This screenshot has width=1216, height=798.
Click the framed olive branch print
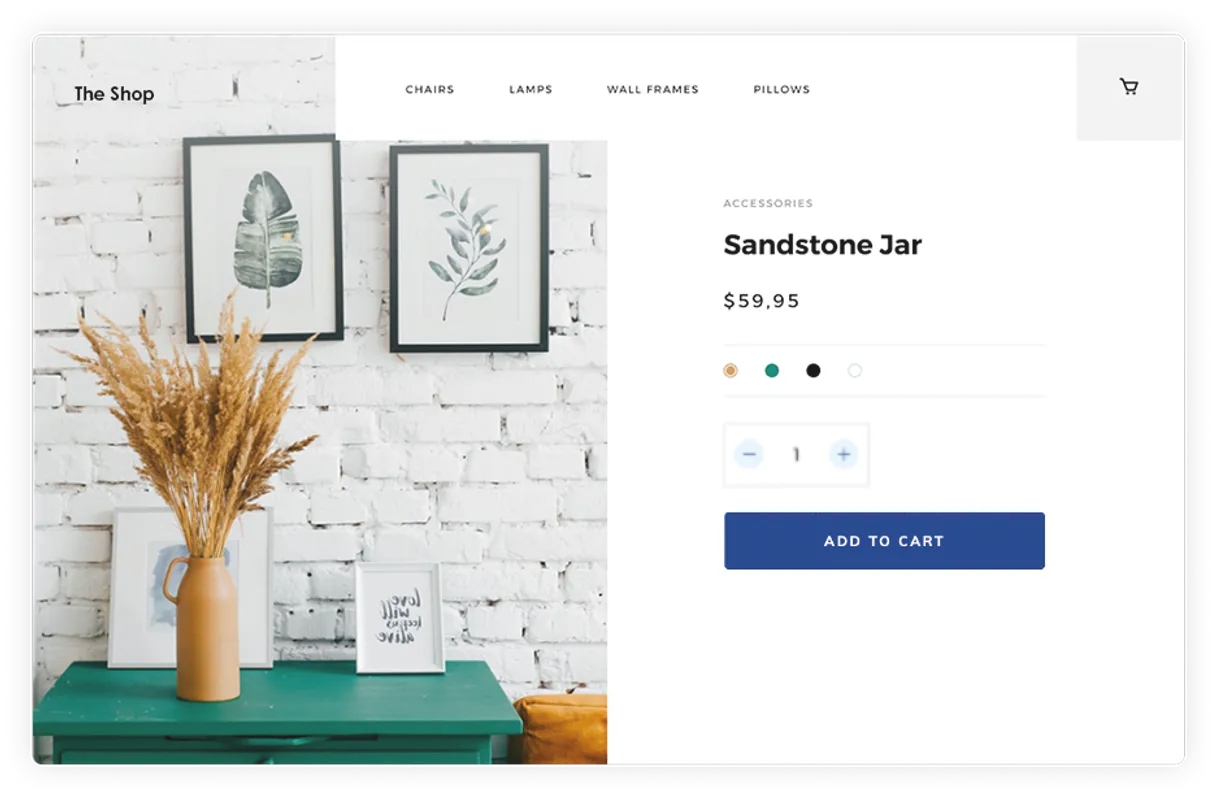coord(469,249)
